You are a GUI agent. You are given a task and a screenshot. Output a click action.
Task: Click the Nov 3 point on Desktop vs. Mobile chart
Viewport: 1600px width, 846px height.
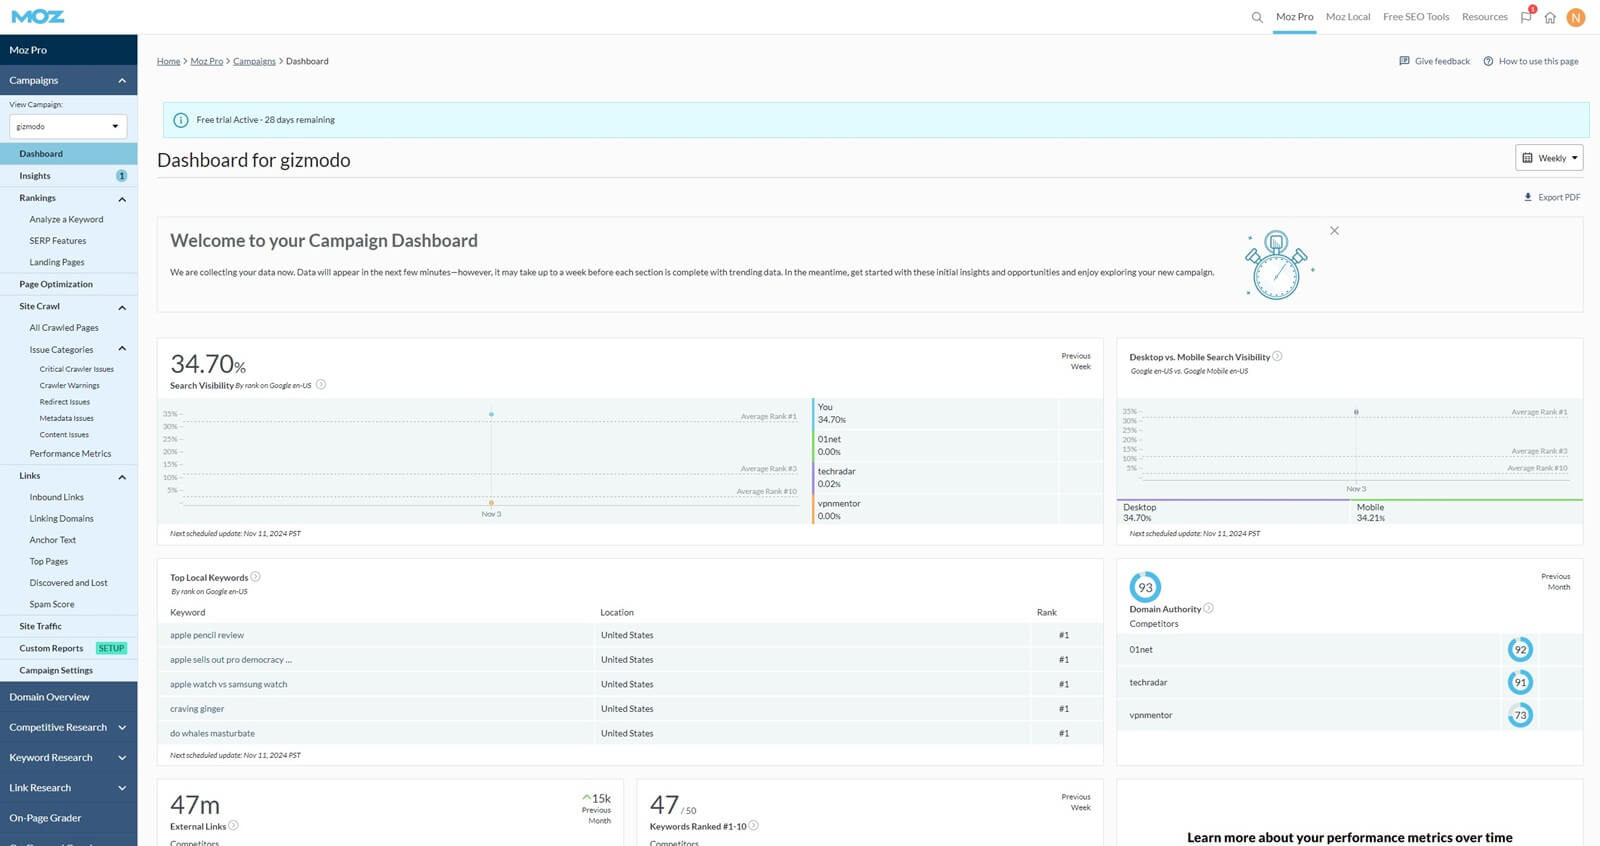(1356, 412)
